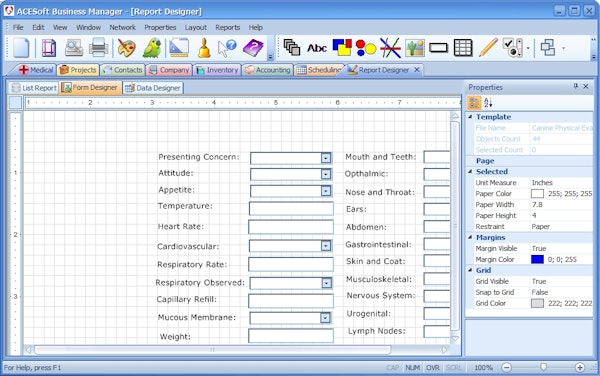Sort properties alphabetically with A-Z icon
This screenshot has height=376, width=600.
point(488,103)
